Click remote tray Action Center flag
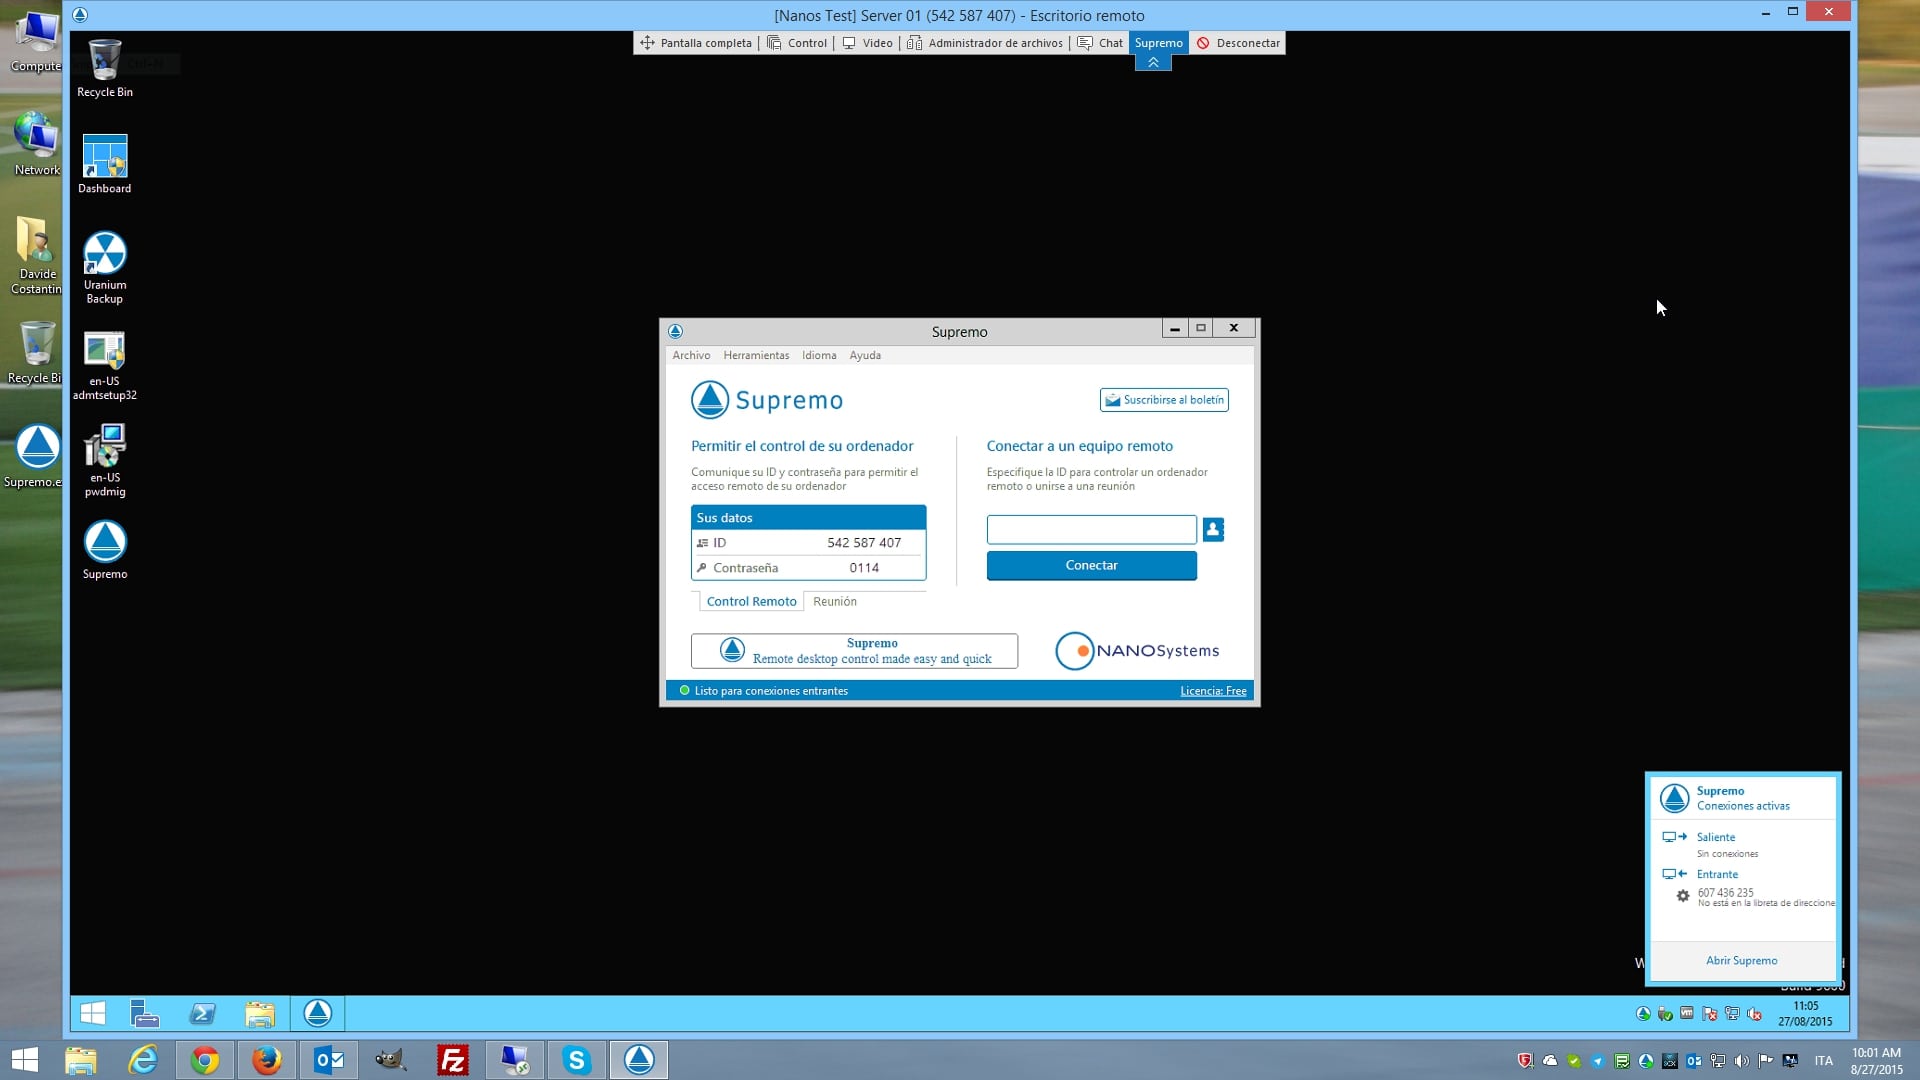Screen dimensions: 1920x1080 coord(1709,1014)
